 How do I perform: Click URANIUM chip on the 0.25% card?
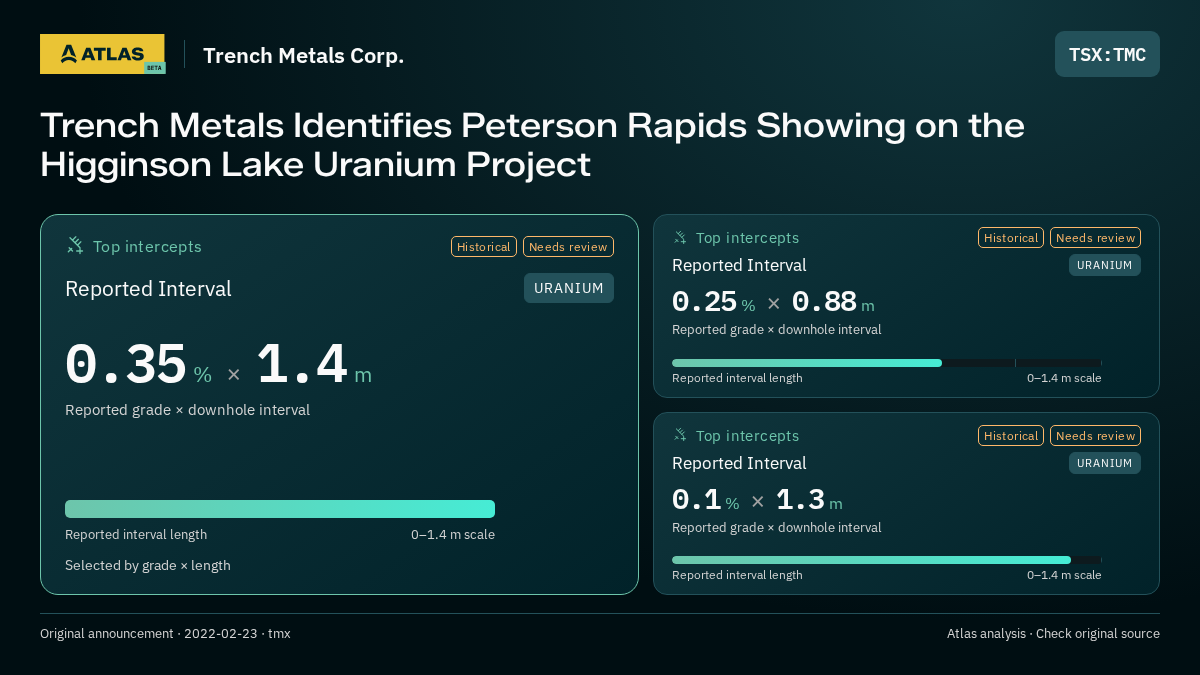pos(1105,265)
